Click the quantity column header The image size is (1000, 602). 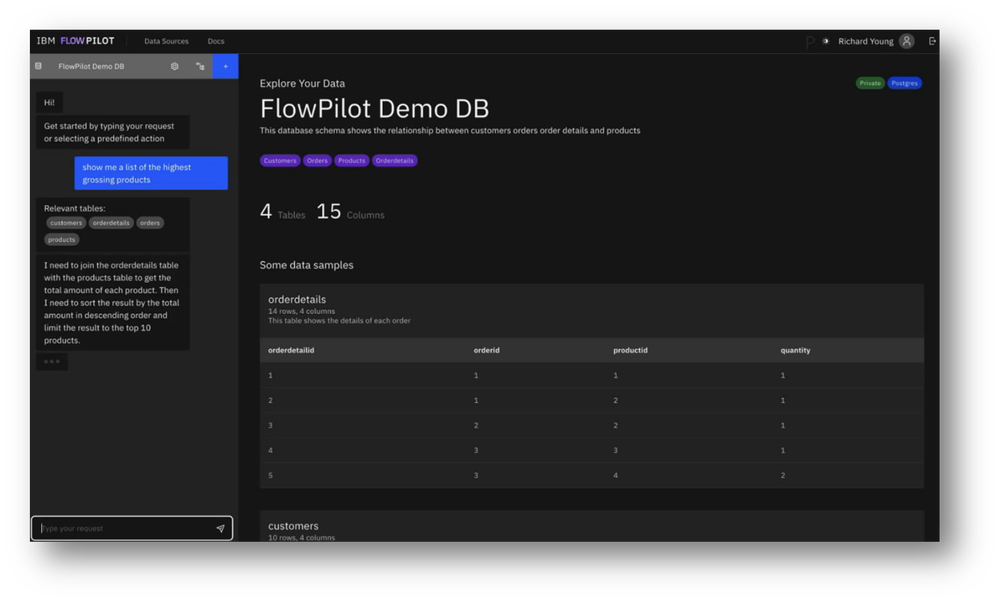pos(795,350)
